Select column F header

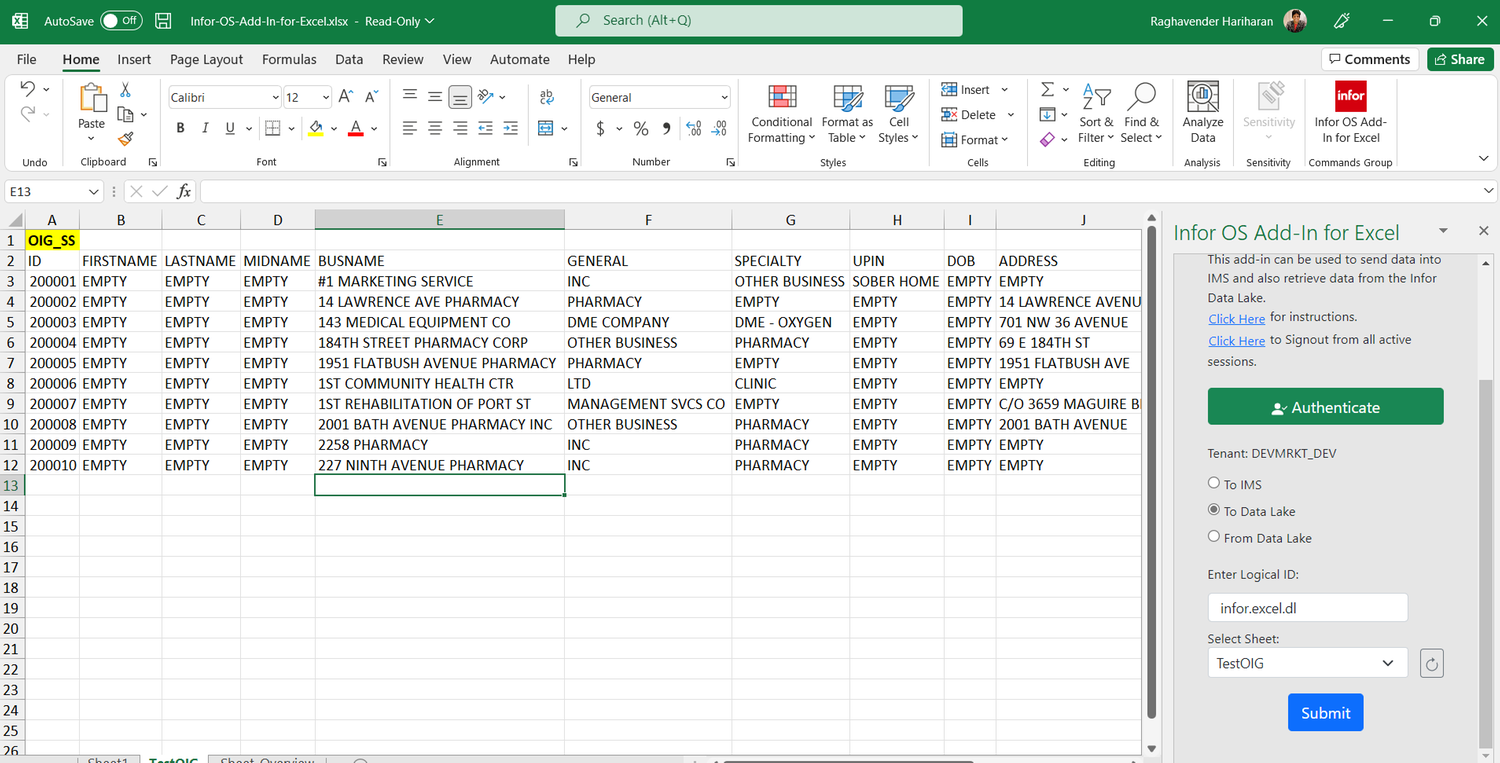pyautogui.click(x=648, y=220)
